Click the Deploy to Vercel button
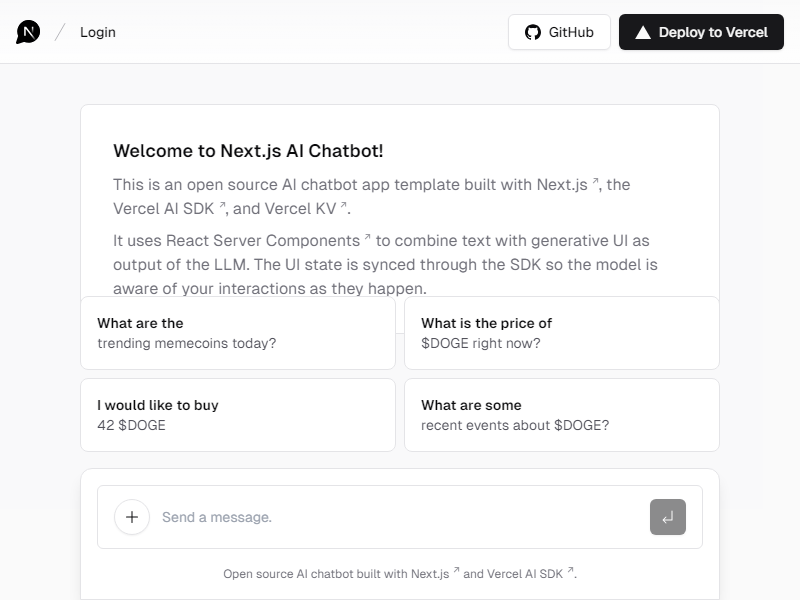 point(701,32)
